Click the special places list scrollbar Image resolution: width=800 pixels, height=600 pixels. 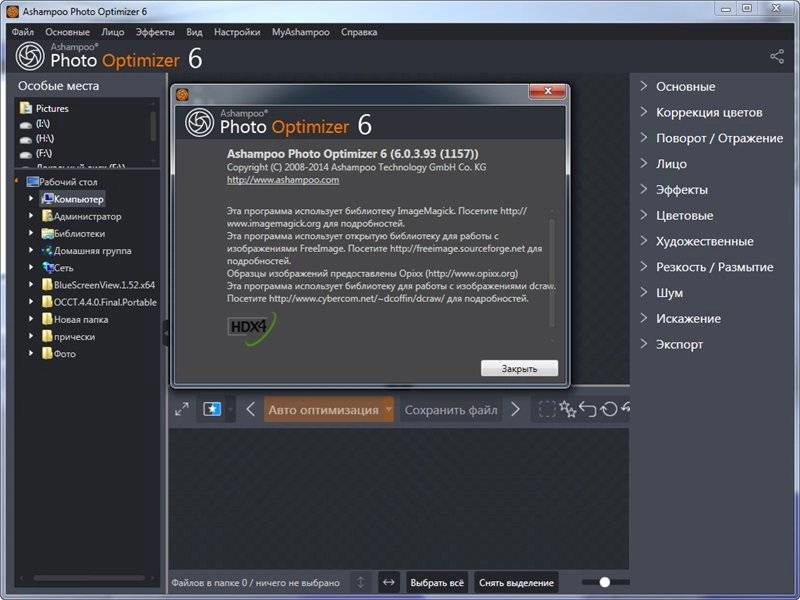click(x=153, y=126)
